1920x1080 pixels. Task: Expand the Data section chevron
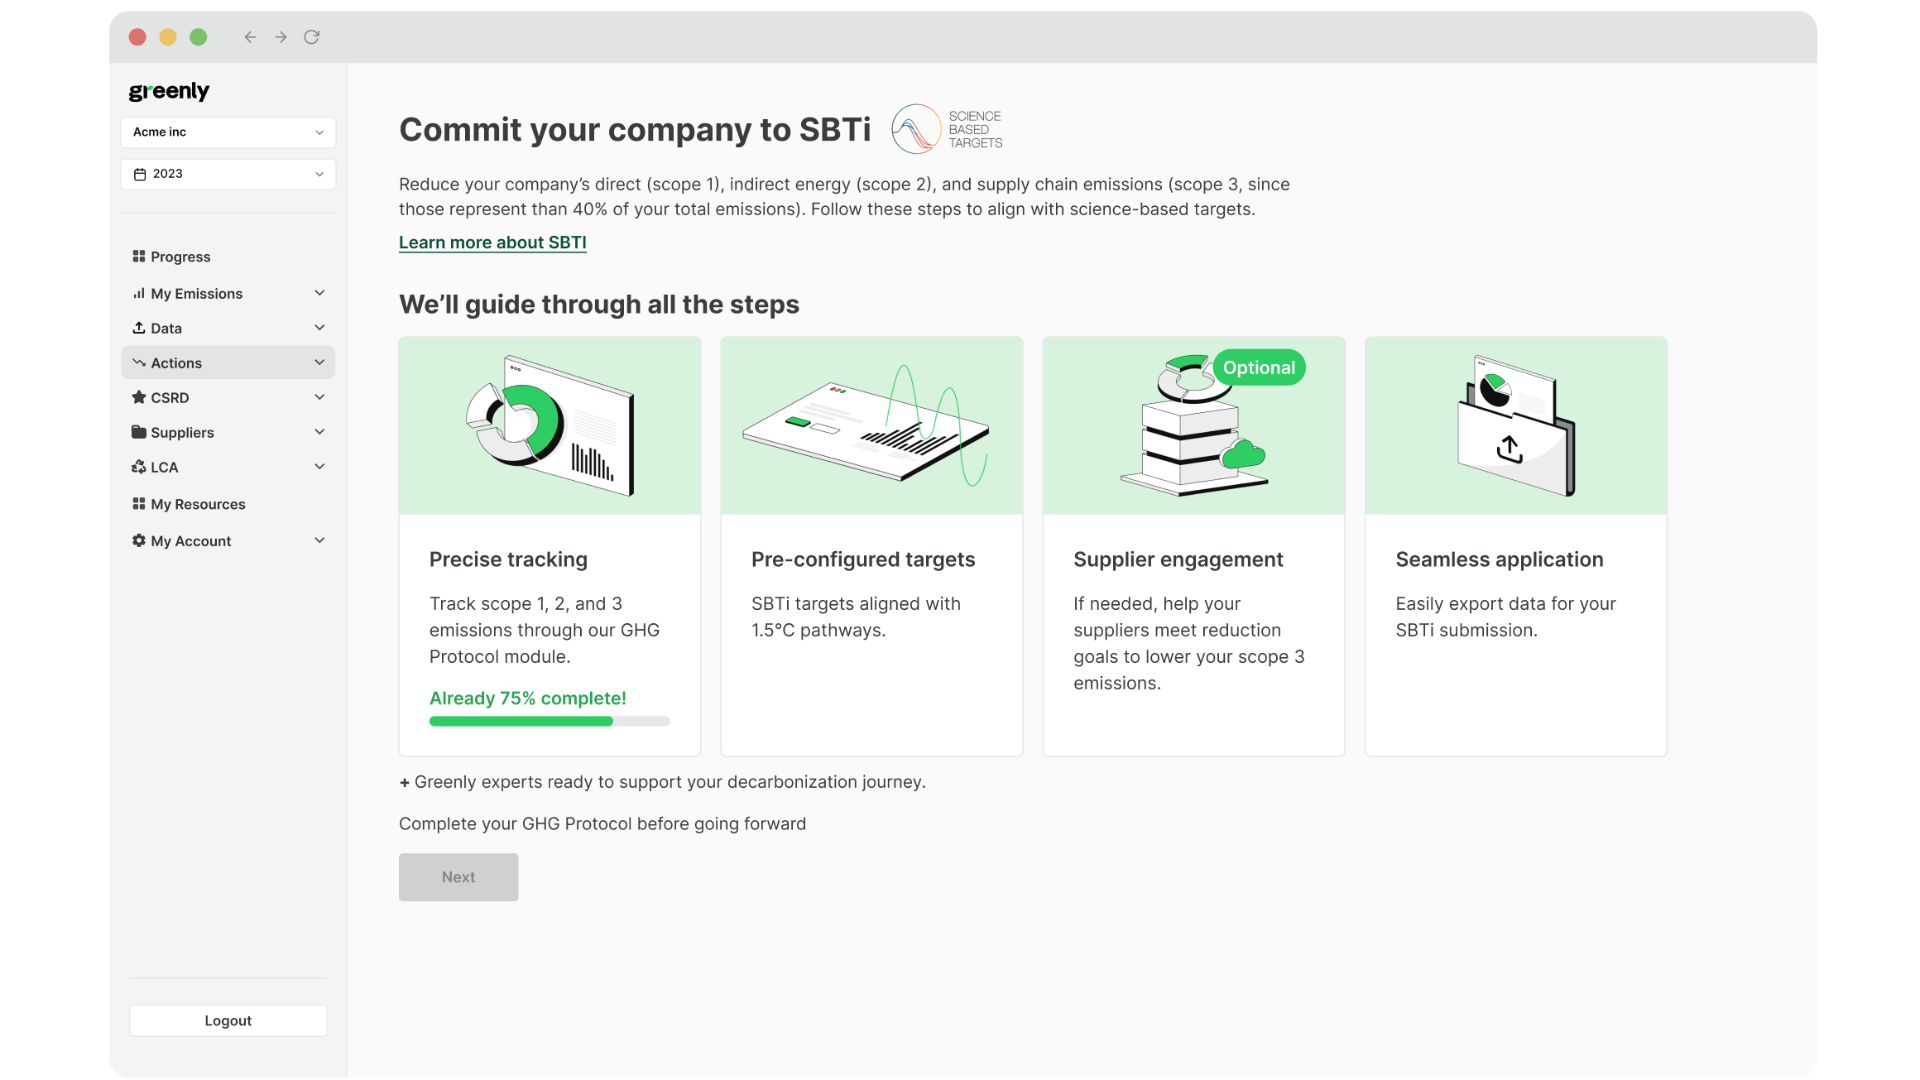(x=320, y=328)
